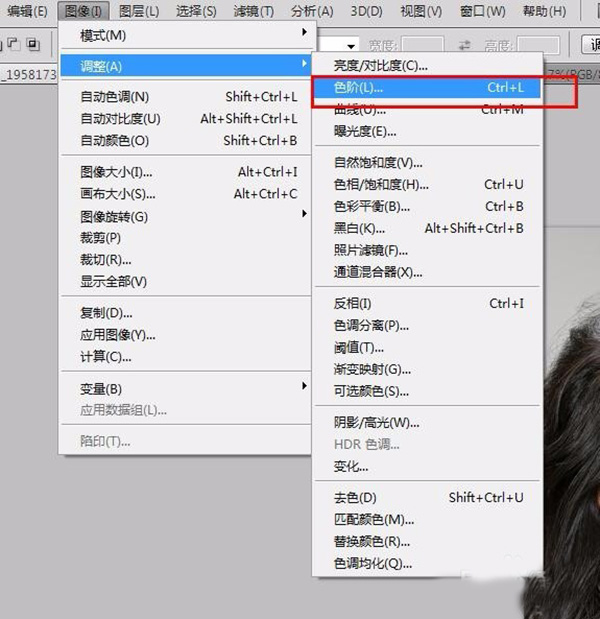Open 替换颜色(R) replace color

(x=428, y=542)
